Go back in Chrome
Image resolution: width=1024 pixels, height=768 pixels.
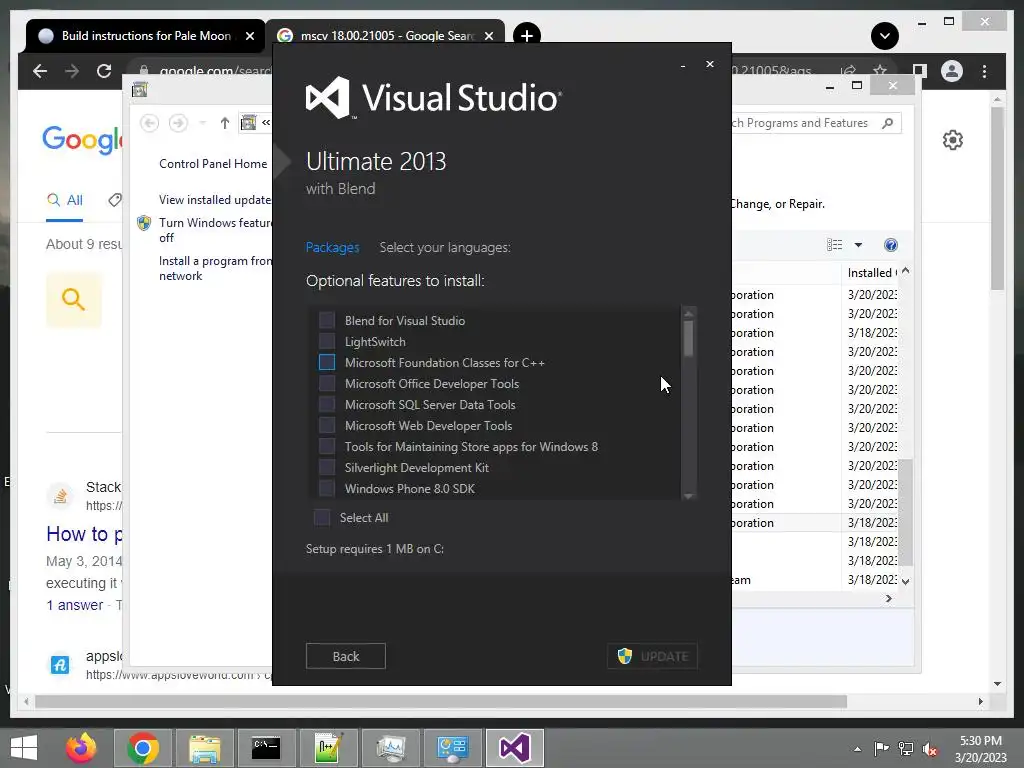(x=40, y=71)
